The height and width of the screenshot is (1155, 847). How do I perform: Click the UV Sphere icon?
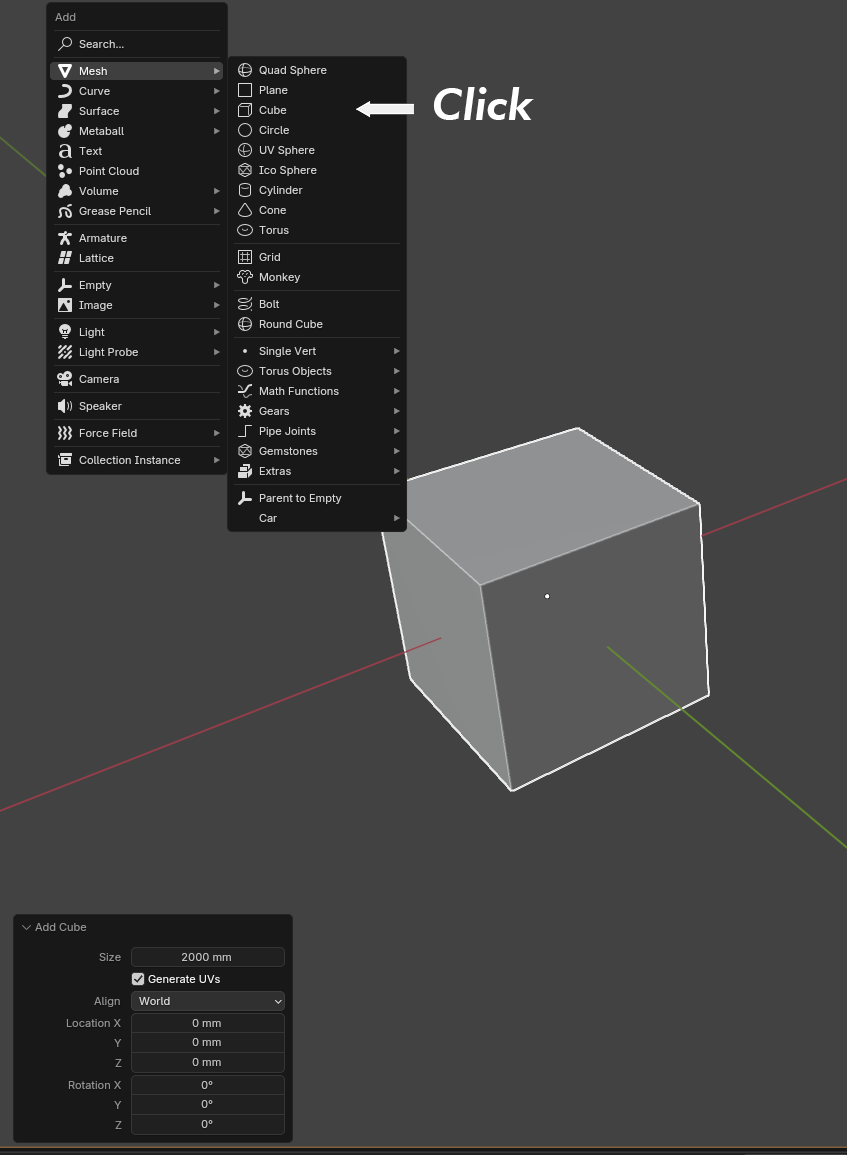(x=245, y=150)
